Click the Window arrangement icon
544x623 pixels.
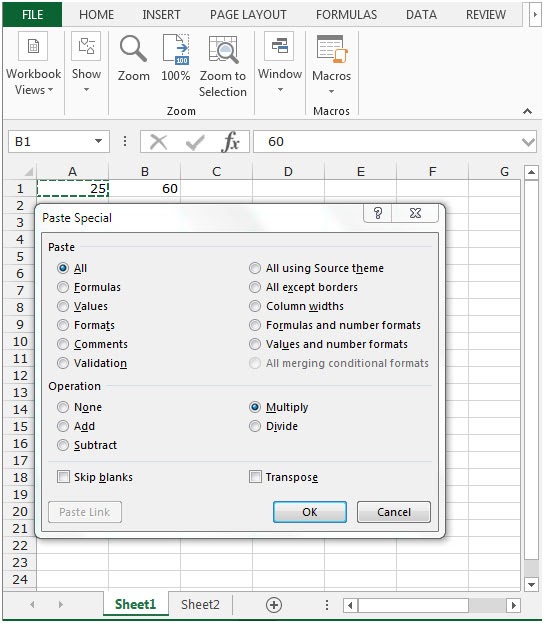coord(279,46)
